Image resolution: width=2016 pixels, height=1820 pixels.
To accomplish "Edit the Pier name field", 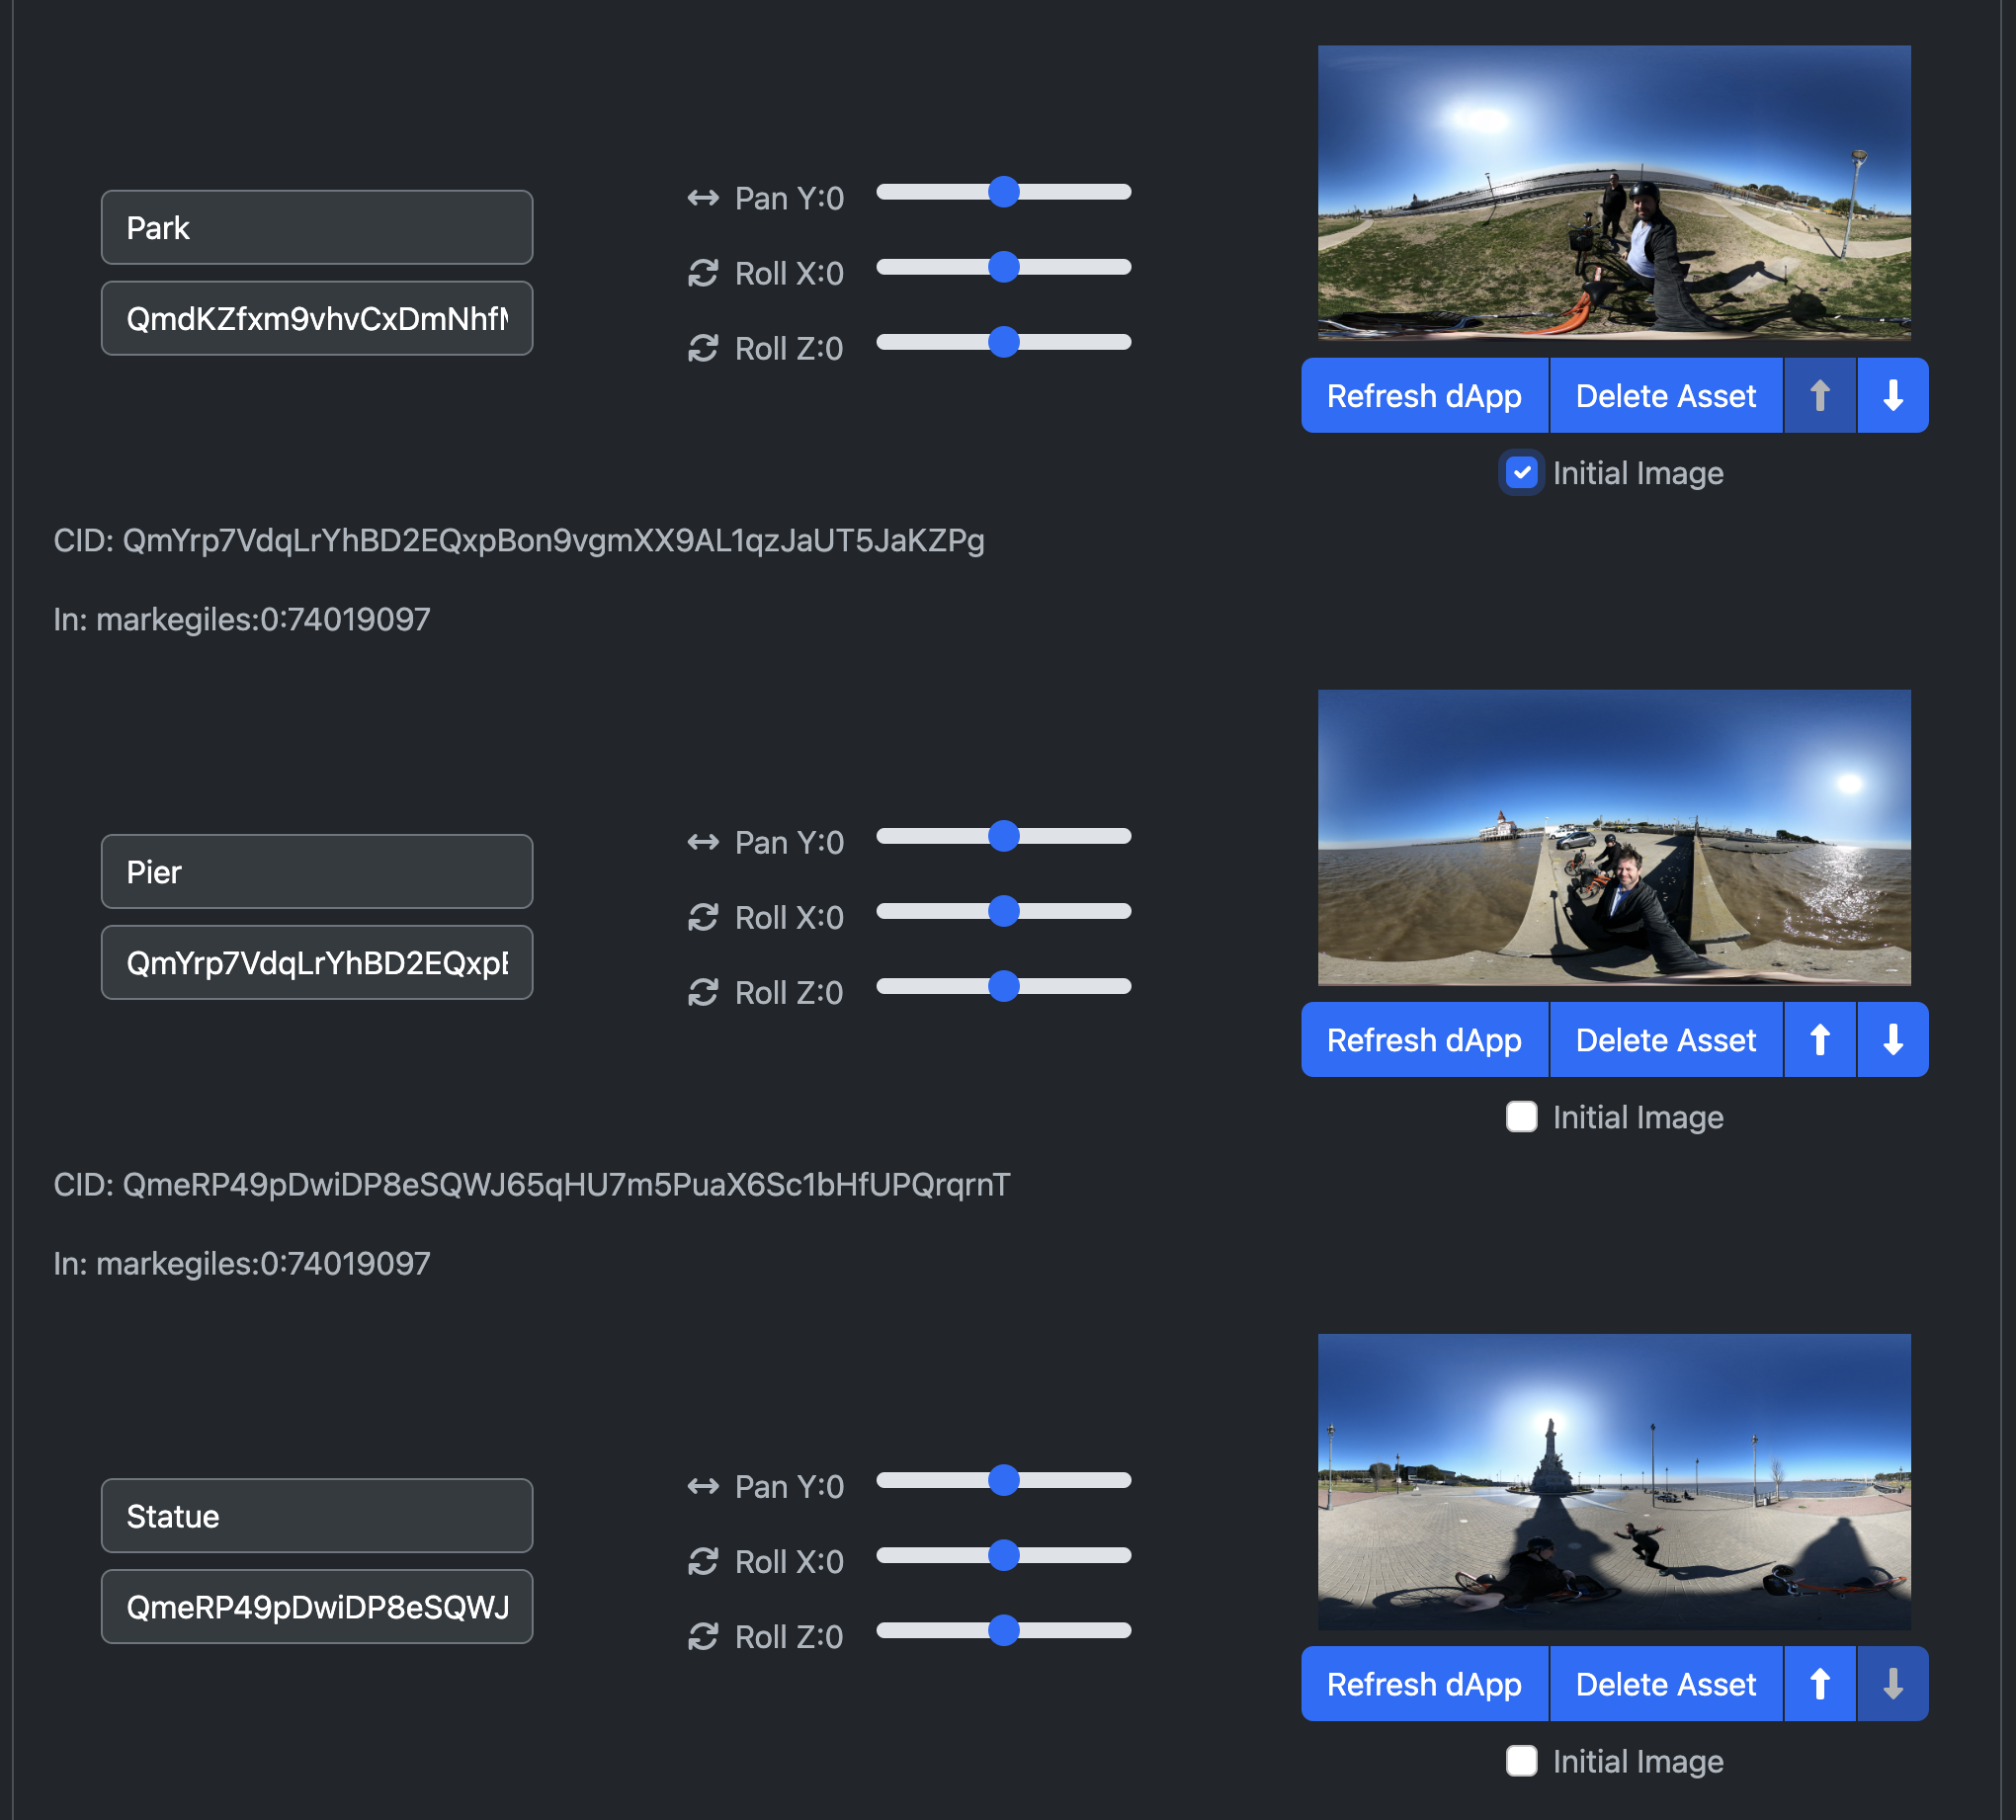I will click(317, 871).
